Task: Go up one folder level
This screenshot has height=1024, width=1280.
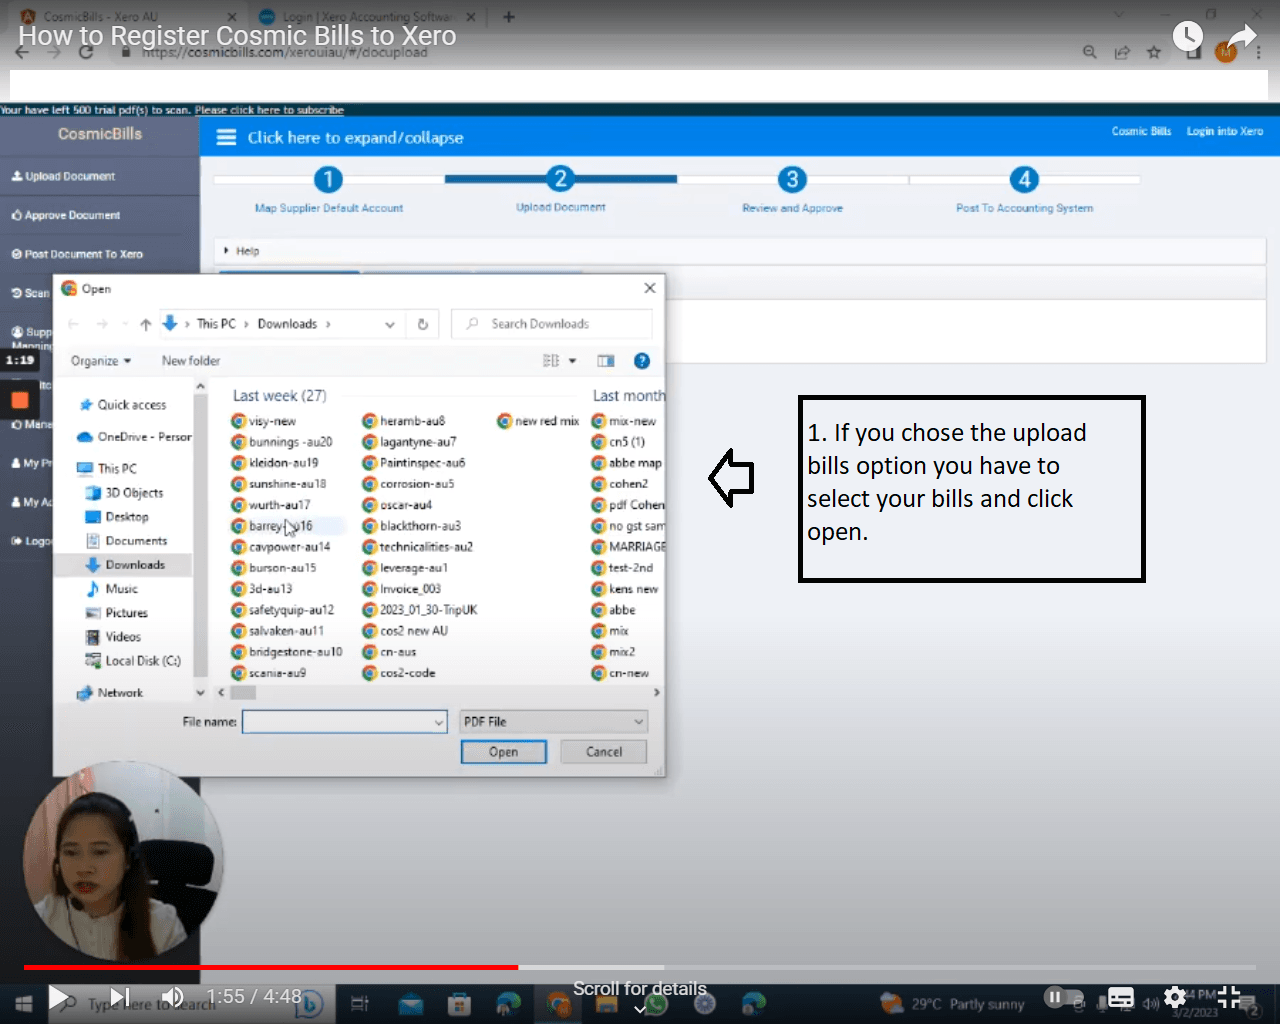Action: (x=146, y=324)
